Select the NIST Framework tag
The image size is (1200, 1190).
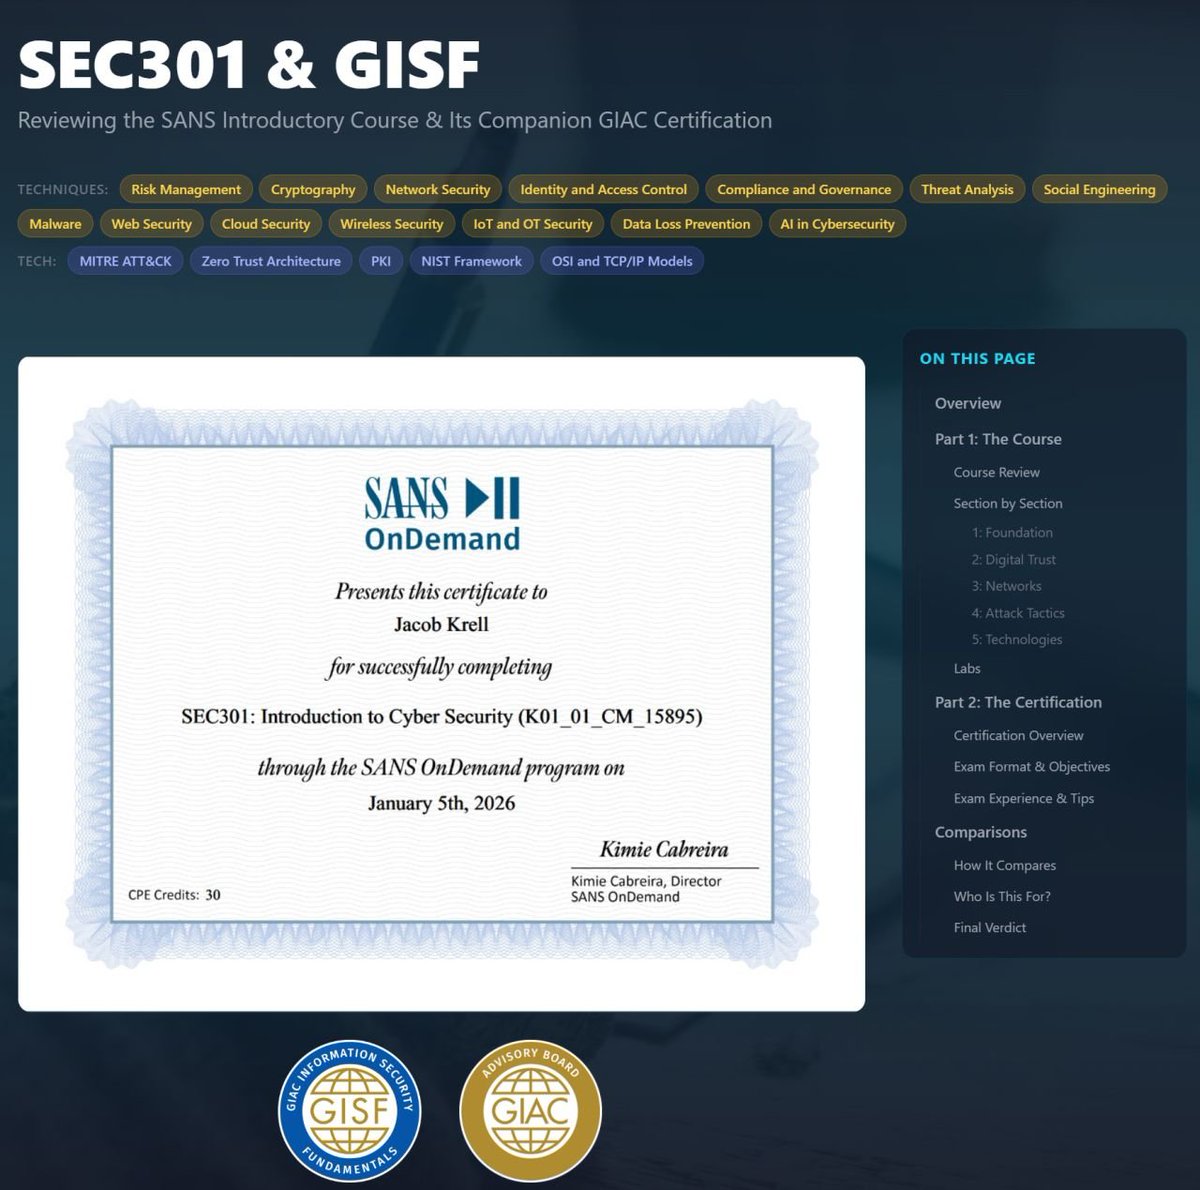(471, 261)
